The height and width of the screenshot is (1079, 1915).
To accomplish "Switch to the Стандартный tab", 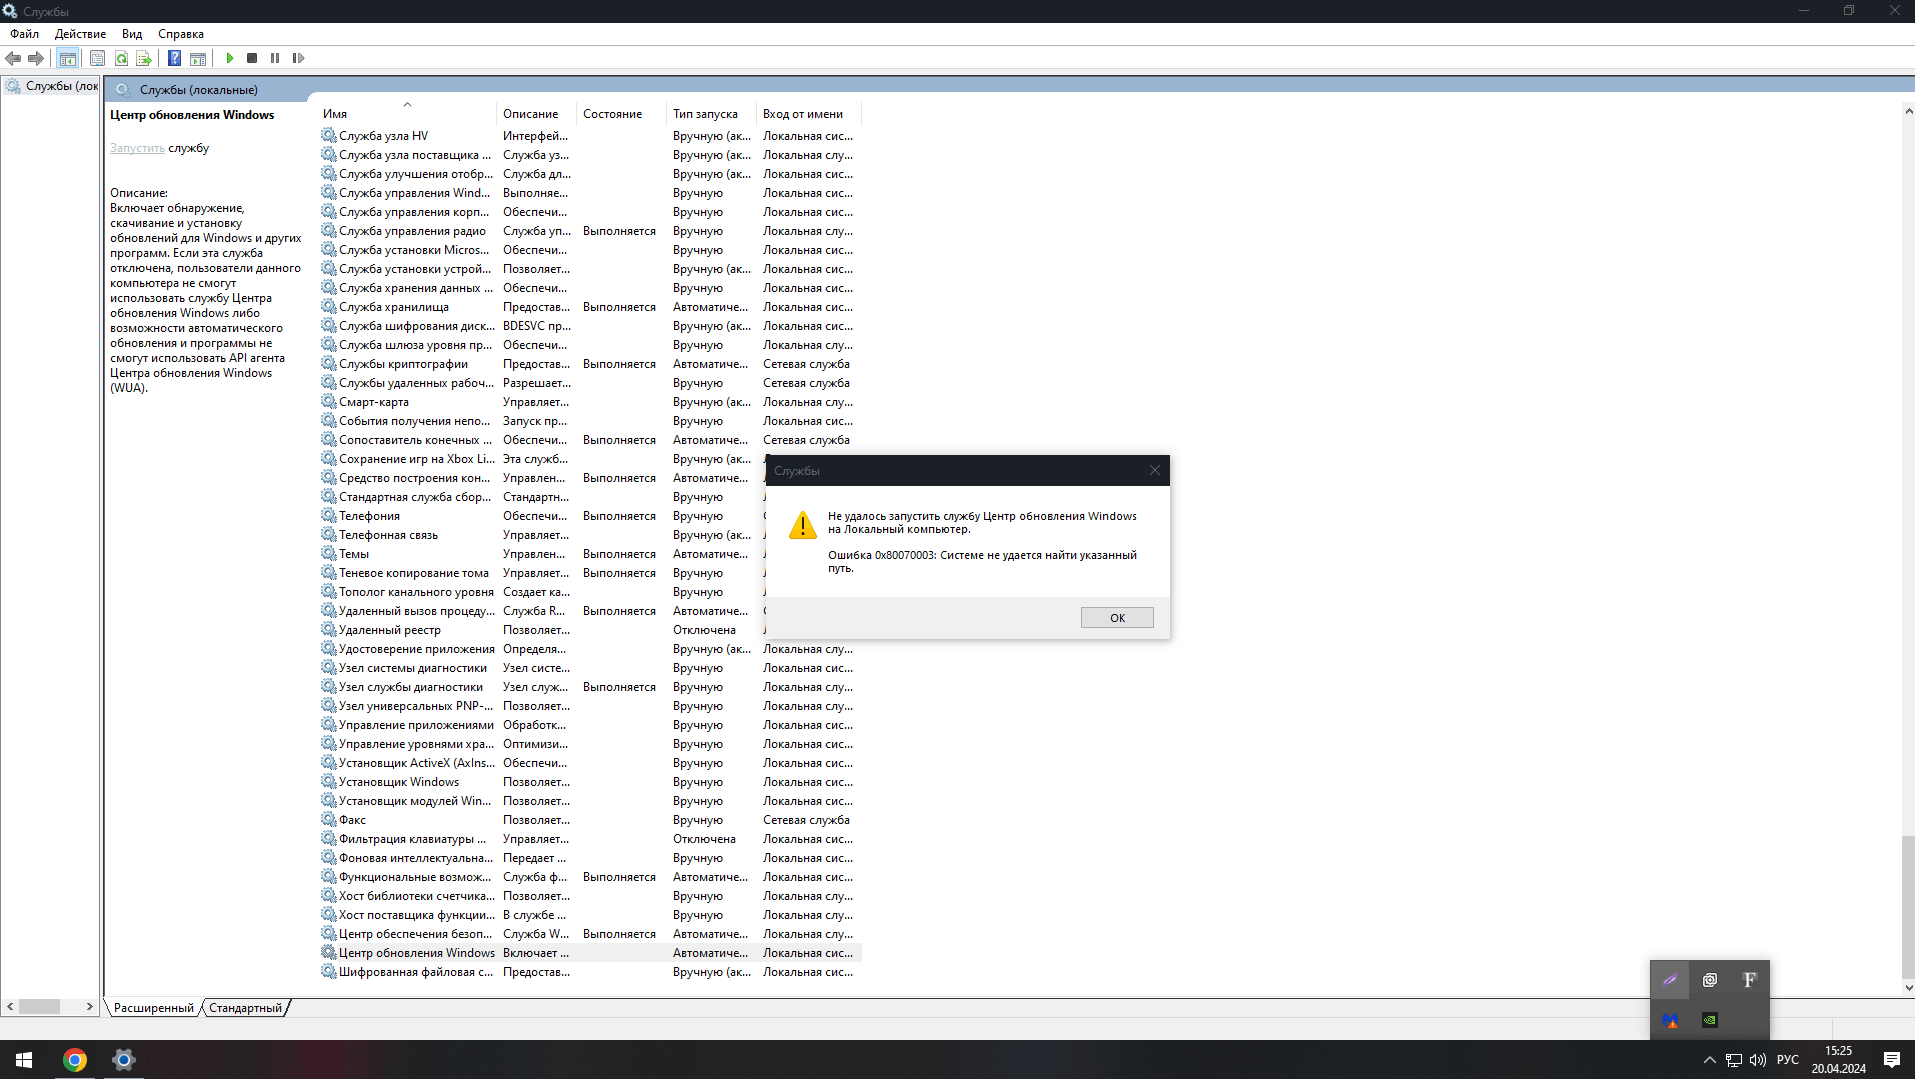I will (245, 1008).
